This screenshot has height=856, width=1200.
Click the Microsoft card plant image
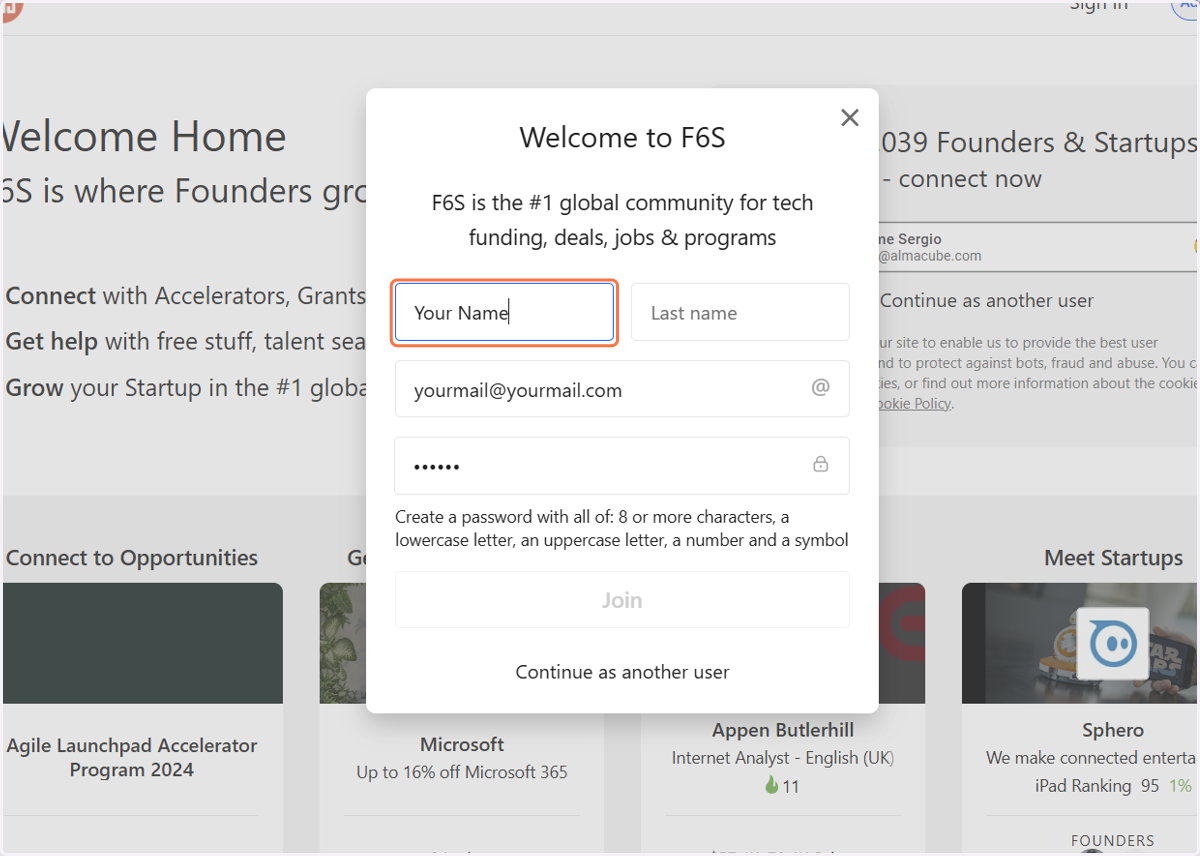pos(343,643)
